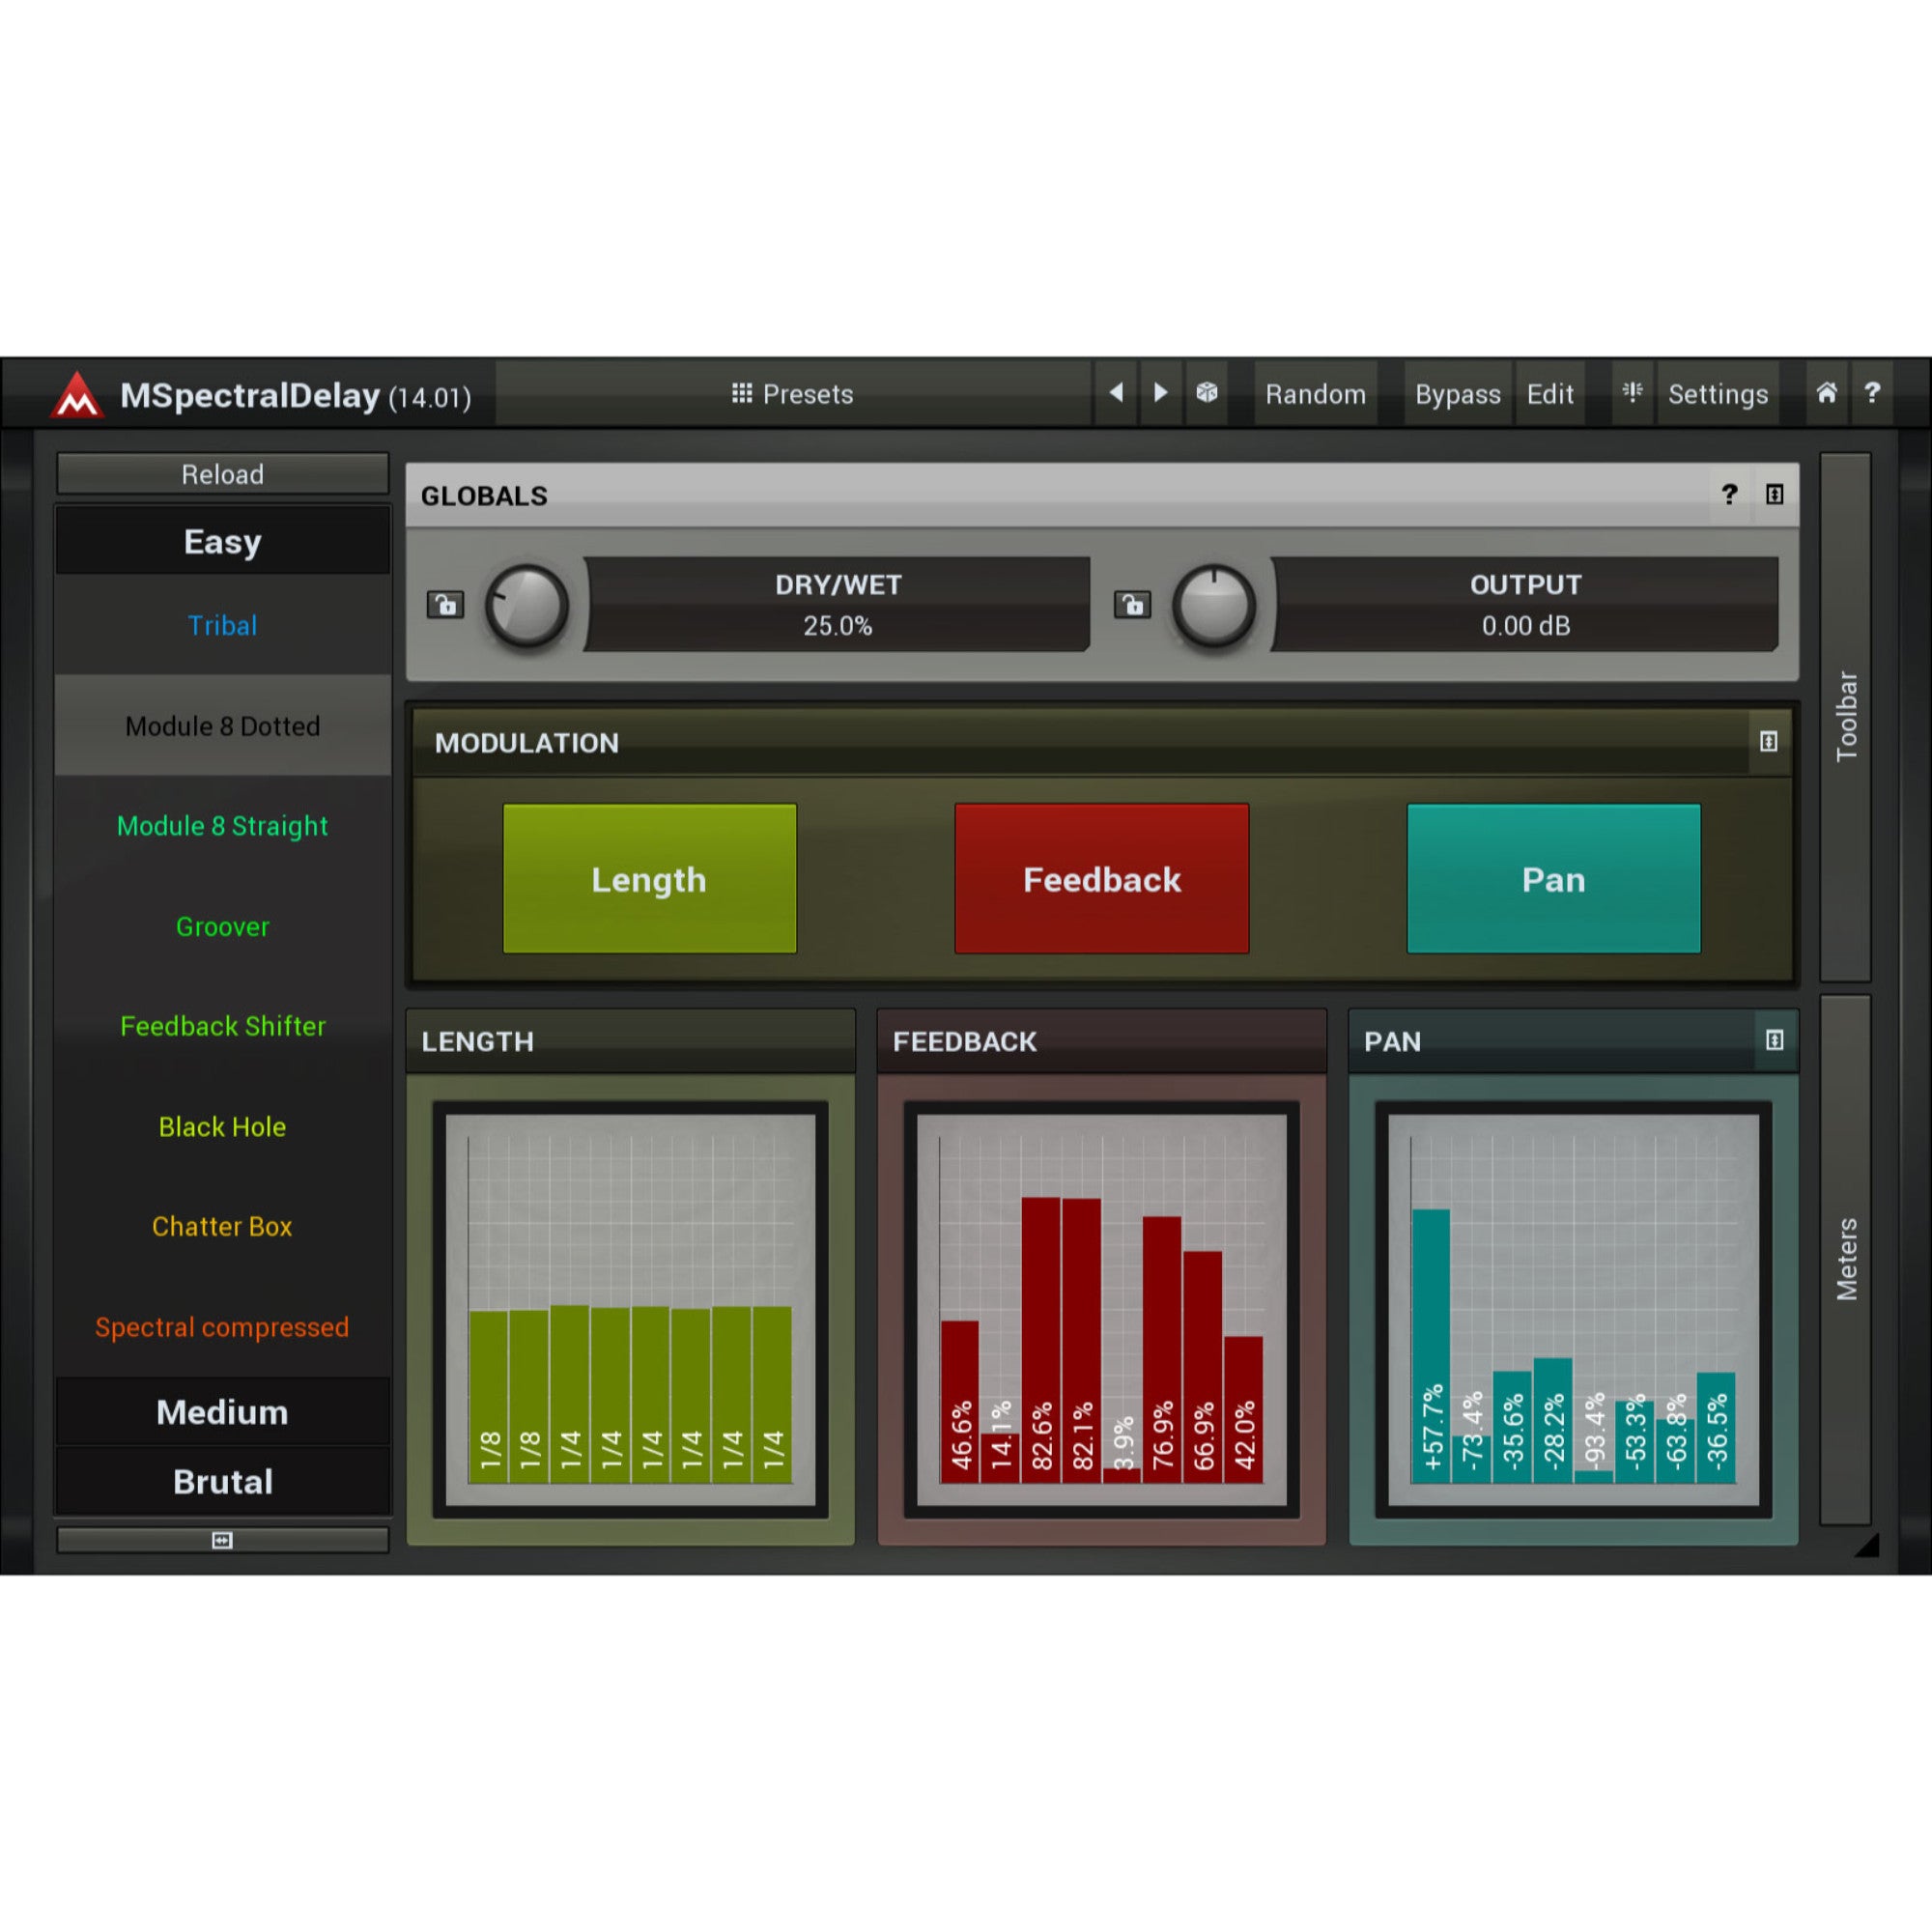Screen dimensions: 1932x1932
Task: Expand the Medium preset category
Action: [222, 1412]
